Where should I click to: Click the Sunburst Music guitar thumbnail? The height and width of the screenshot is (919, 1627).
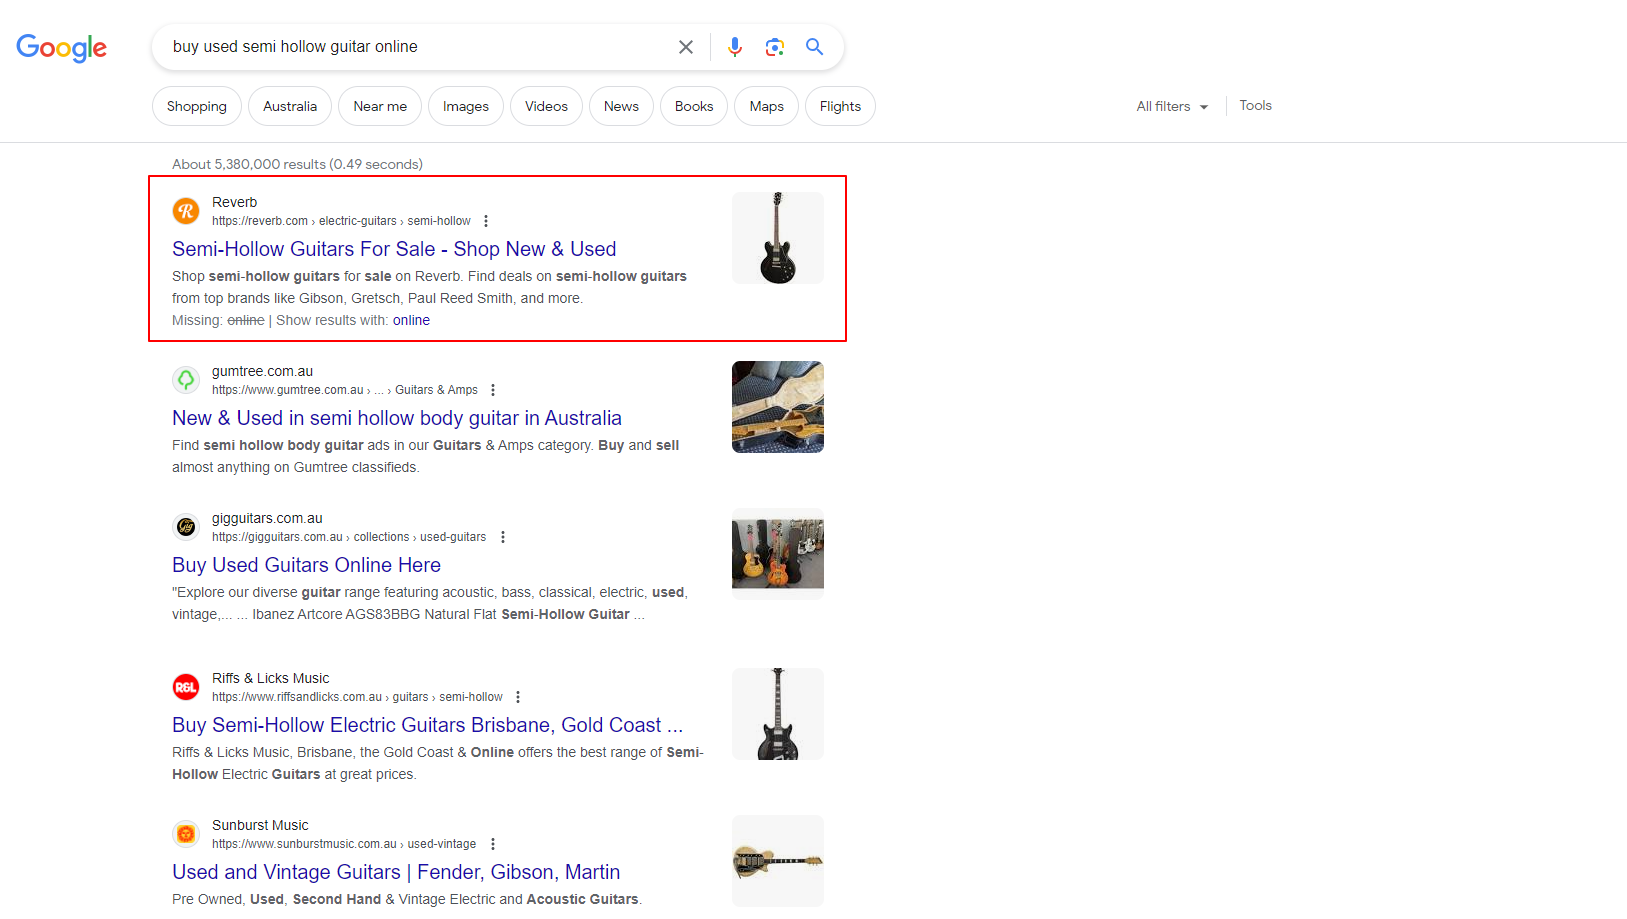[778, 861]
